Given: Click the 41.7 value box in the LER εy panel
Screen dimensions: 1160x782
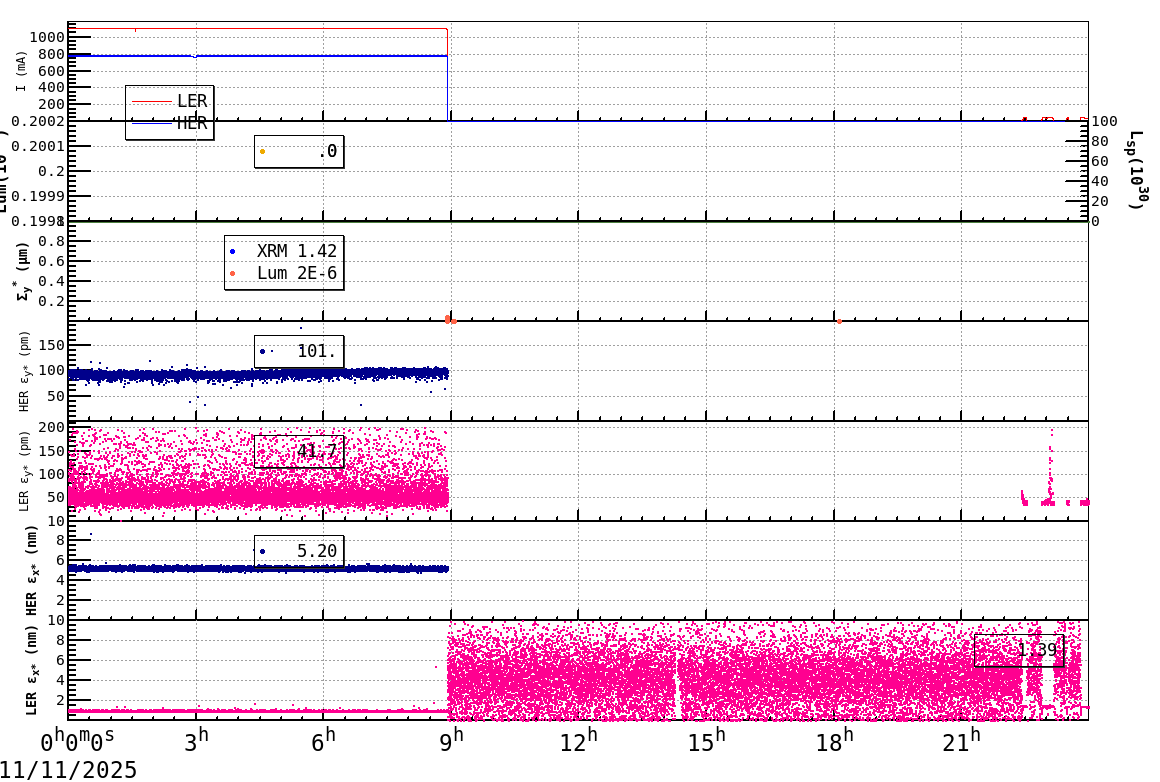Looking at the screenshot, I should [299, 451].
